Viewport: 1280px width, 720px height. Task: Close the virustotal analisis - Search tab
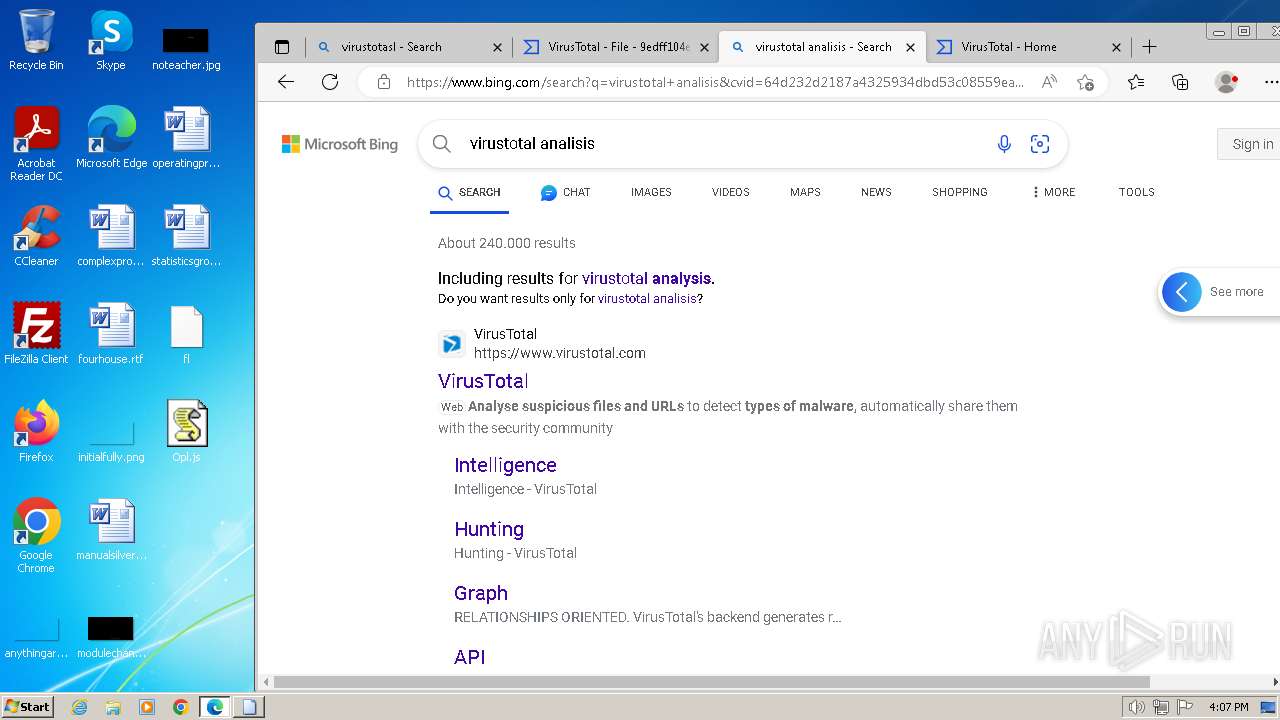(x=910, y=47)
